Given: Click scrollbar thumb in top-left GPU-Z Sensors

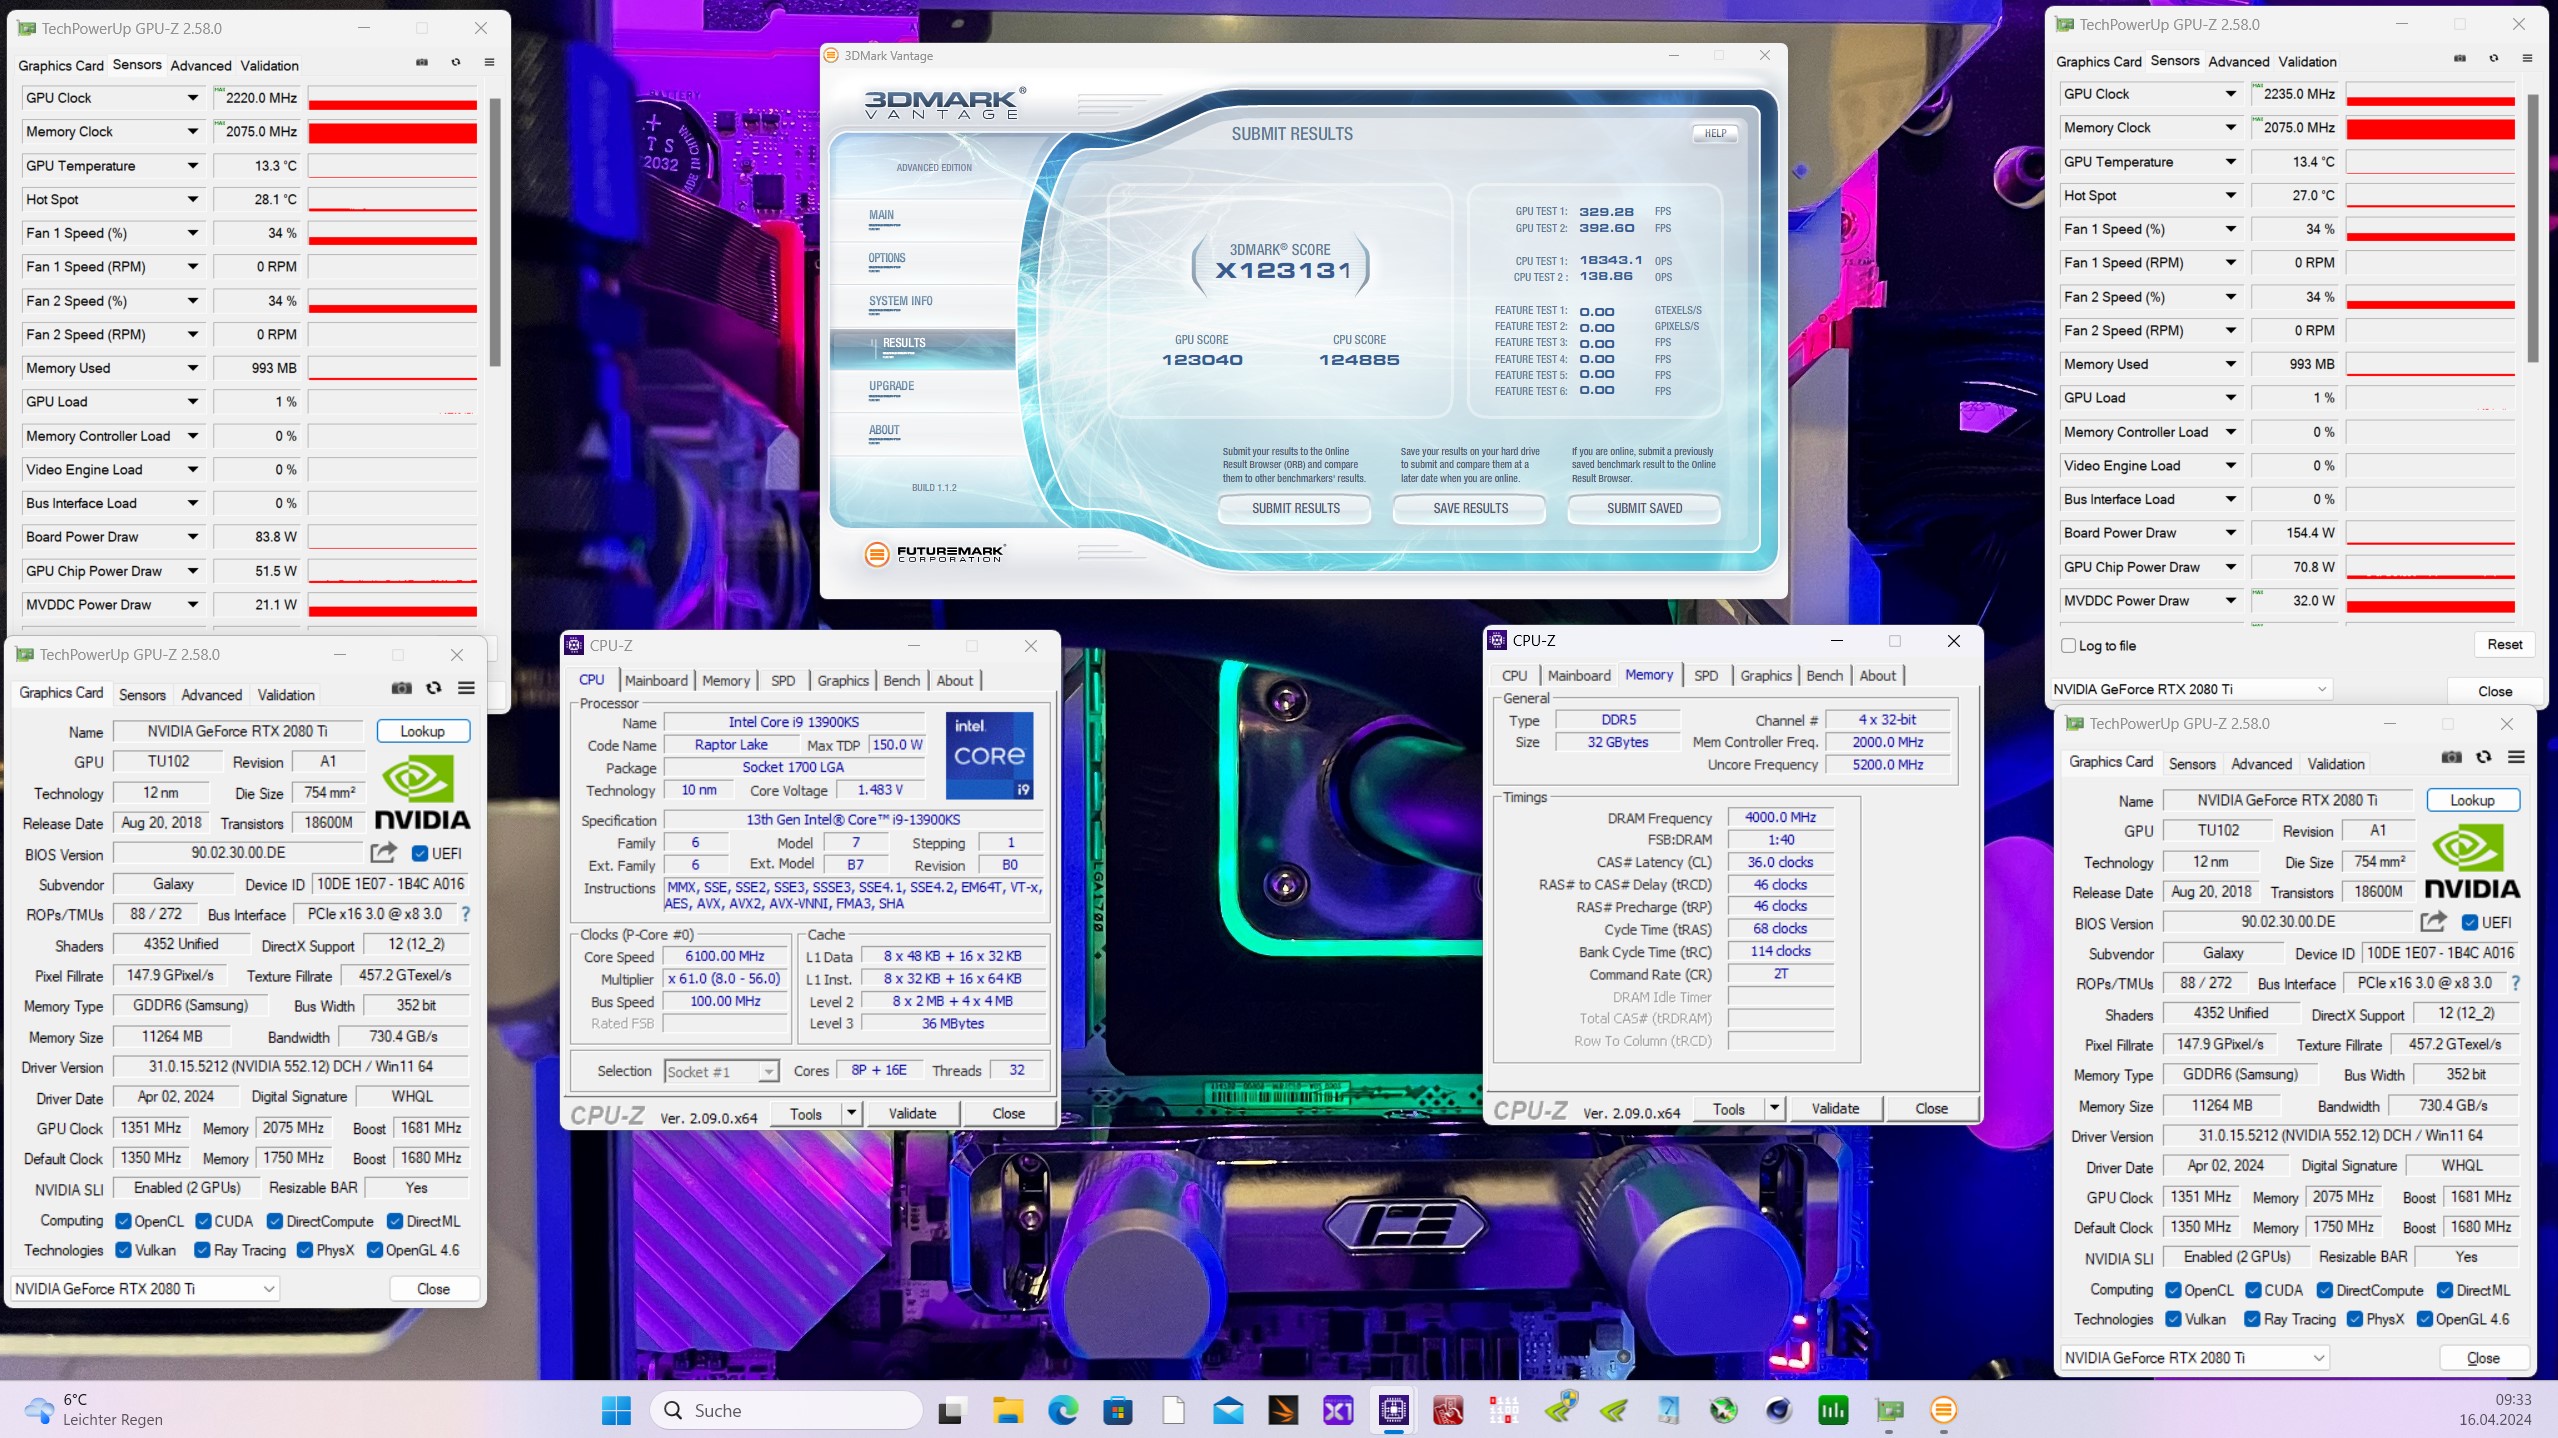Looking at the screenshot, I should click(495, 232).
